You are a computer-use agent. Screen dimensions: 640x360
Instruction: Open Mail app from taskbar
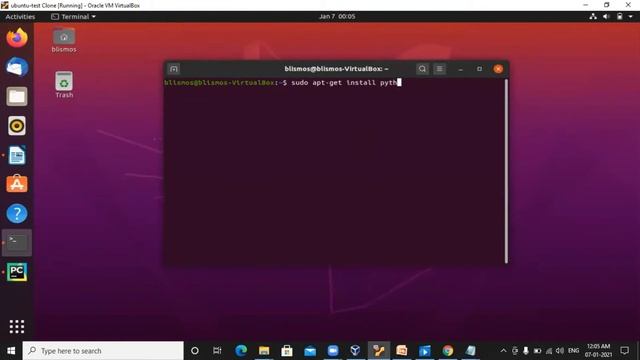coord(310,351)
